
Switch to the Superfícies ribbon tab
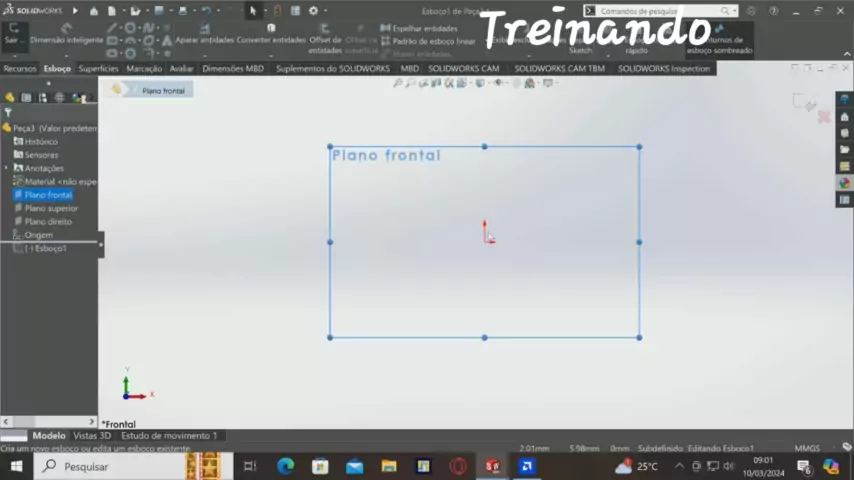click(x=98, y=69)
